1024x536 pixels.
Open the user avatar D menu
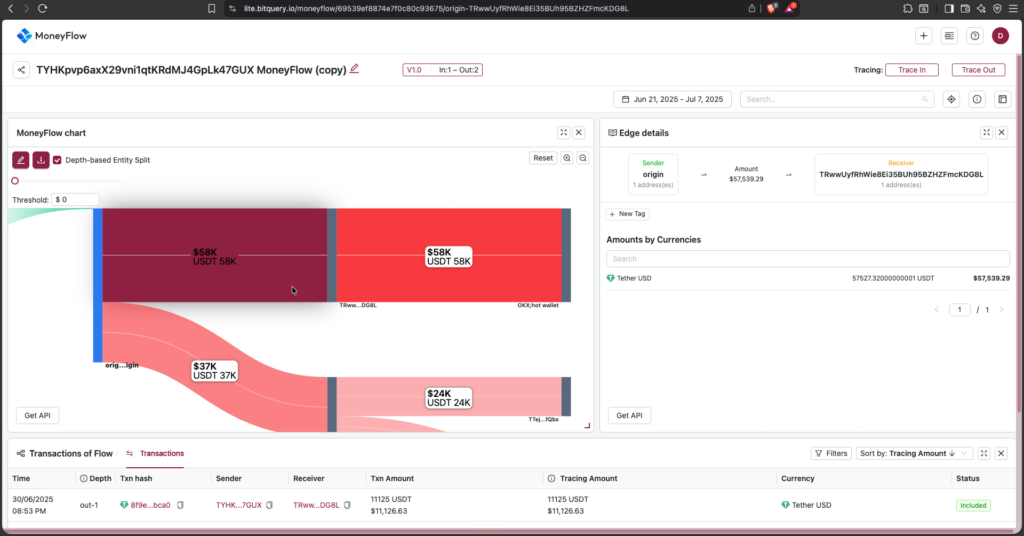click(1000, 36)
